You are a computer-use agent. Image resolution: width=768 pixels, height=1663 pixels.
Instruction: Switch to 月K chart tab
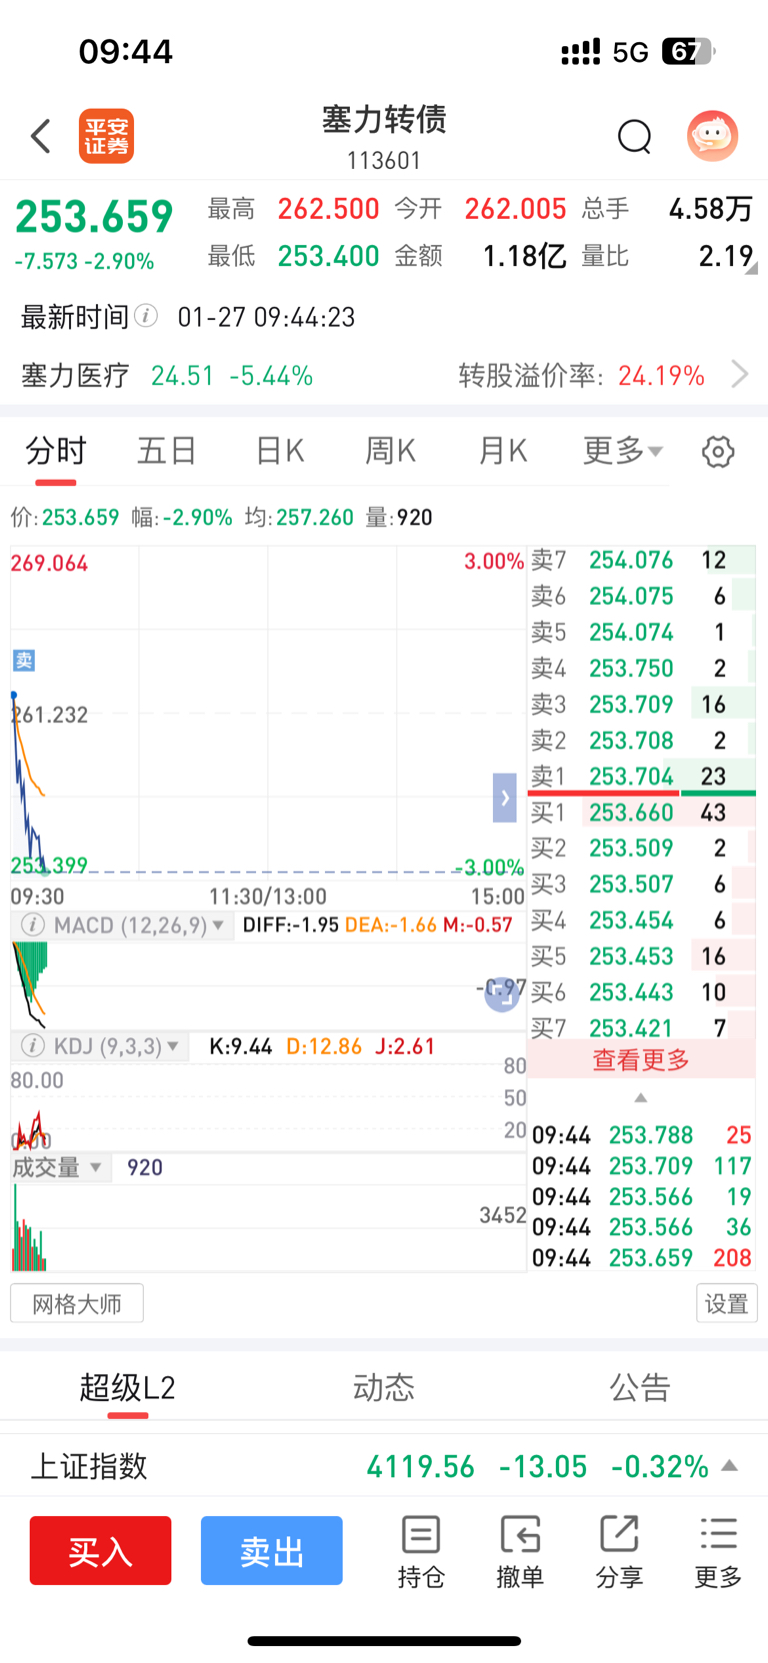(502, 451)
